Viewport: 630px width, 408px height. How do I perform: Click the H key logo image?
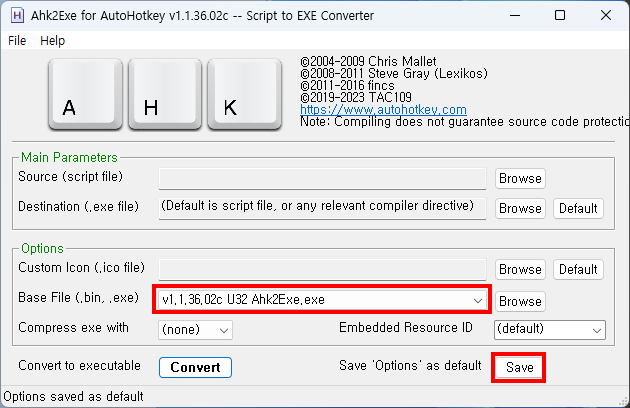point(165,94)
